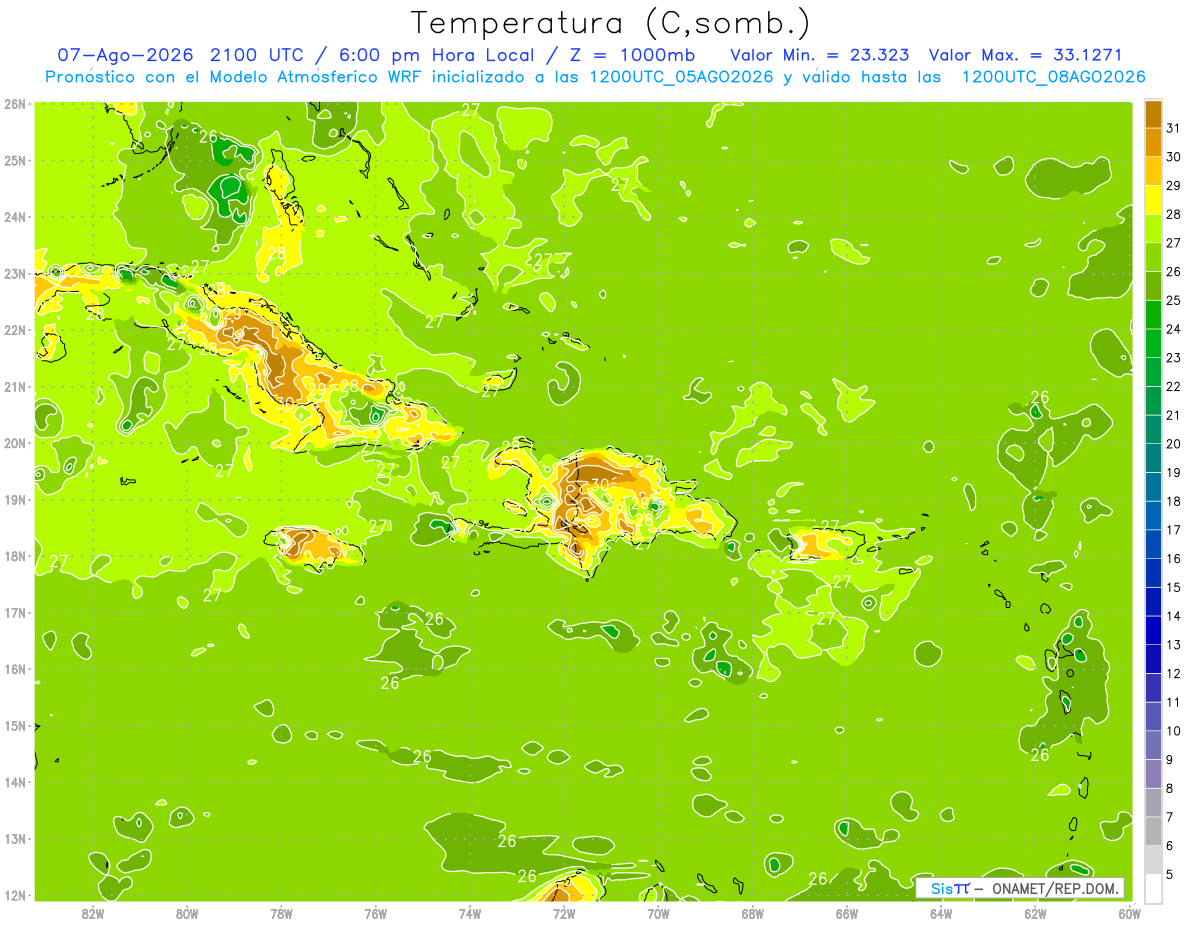This screenshot has height=927, width=1200.
Task: Click the gray legend swatch between 6 and 7
Action: 1153,831
